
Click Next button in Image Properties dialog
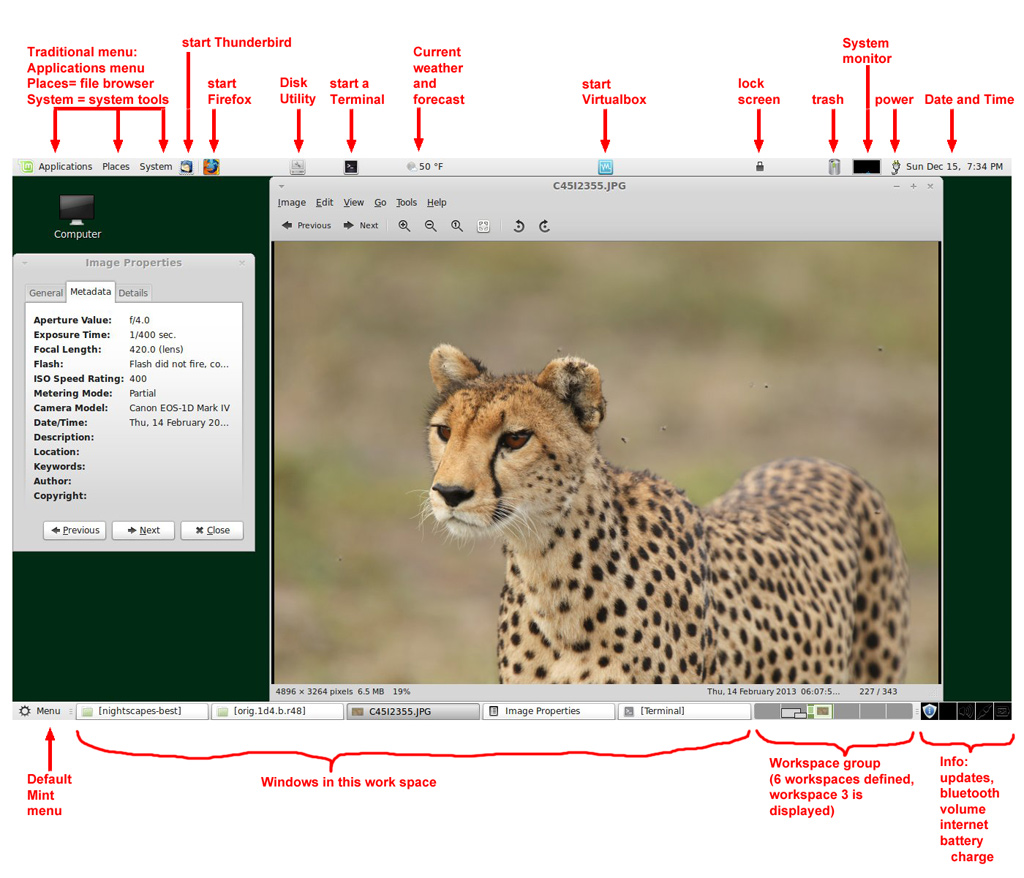click(143, 530)
